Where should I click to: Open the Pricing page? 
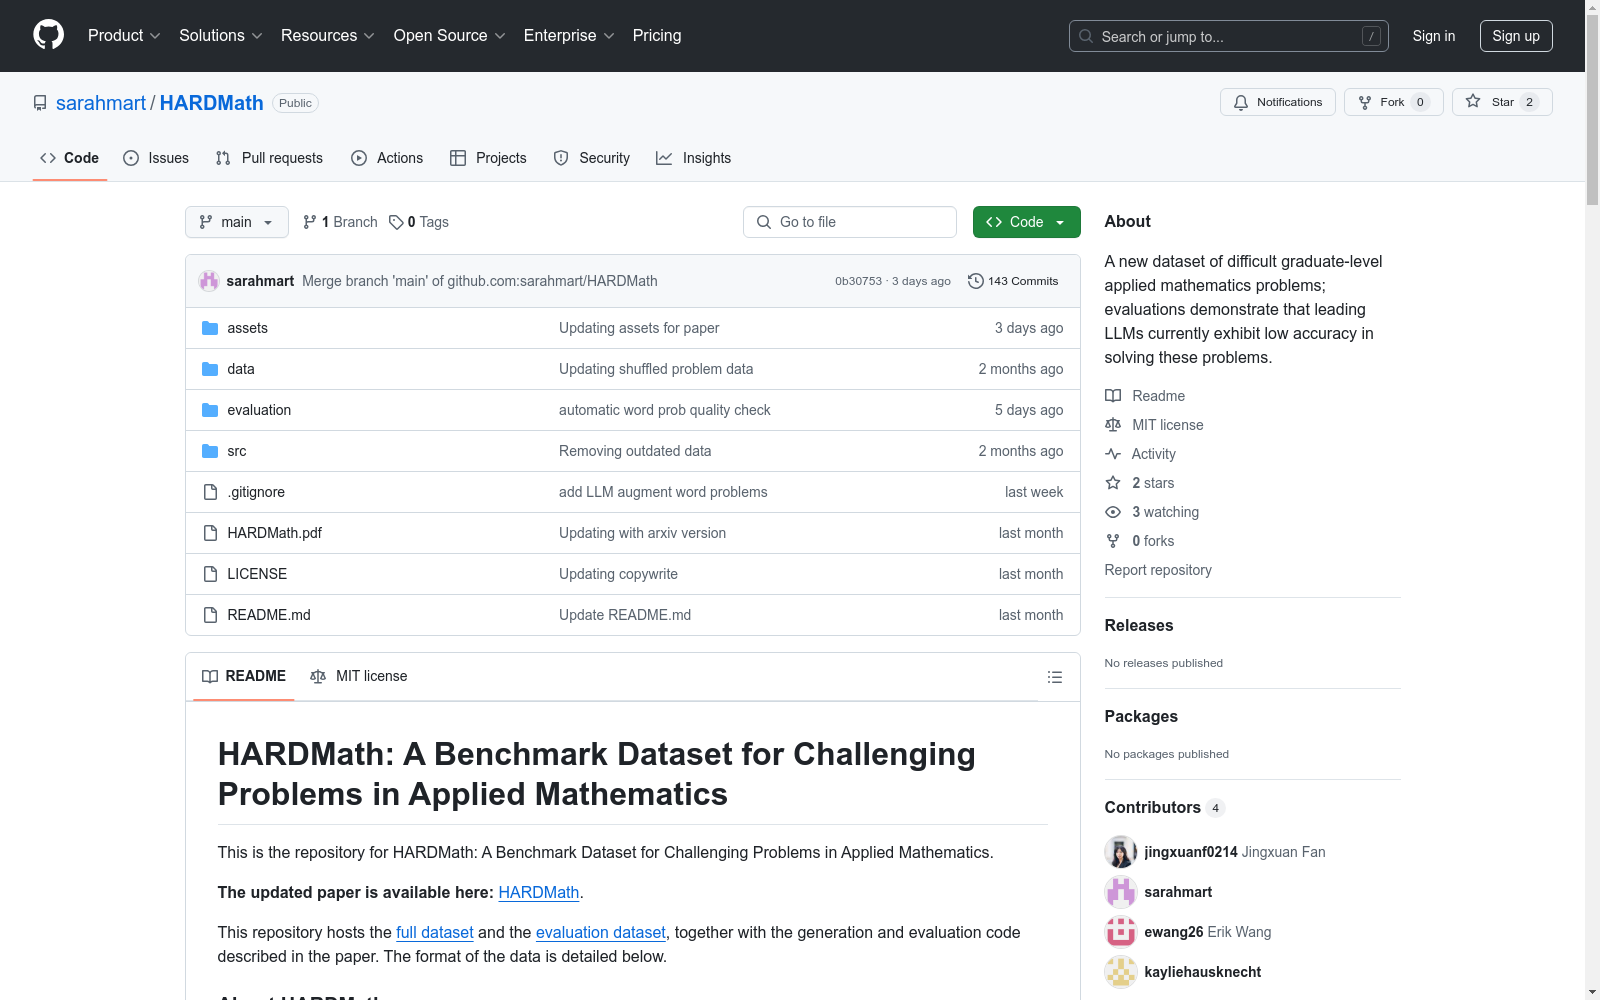657,35
